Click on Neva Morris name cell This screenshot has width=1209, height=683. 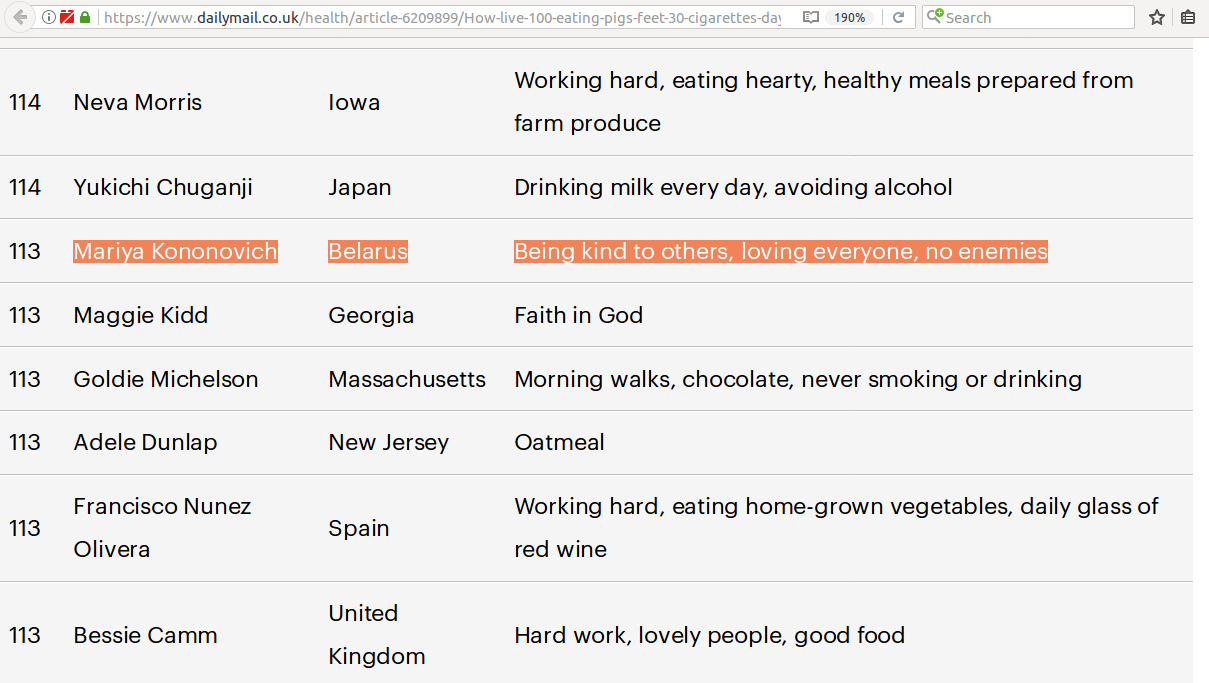click(x=138, y=102)
